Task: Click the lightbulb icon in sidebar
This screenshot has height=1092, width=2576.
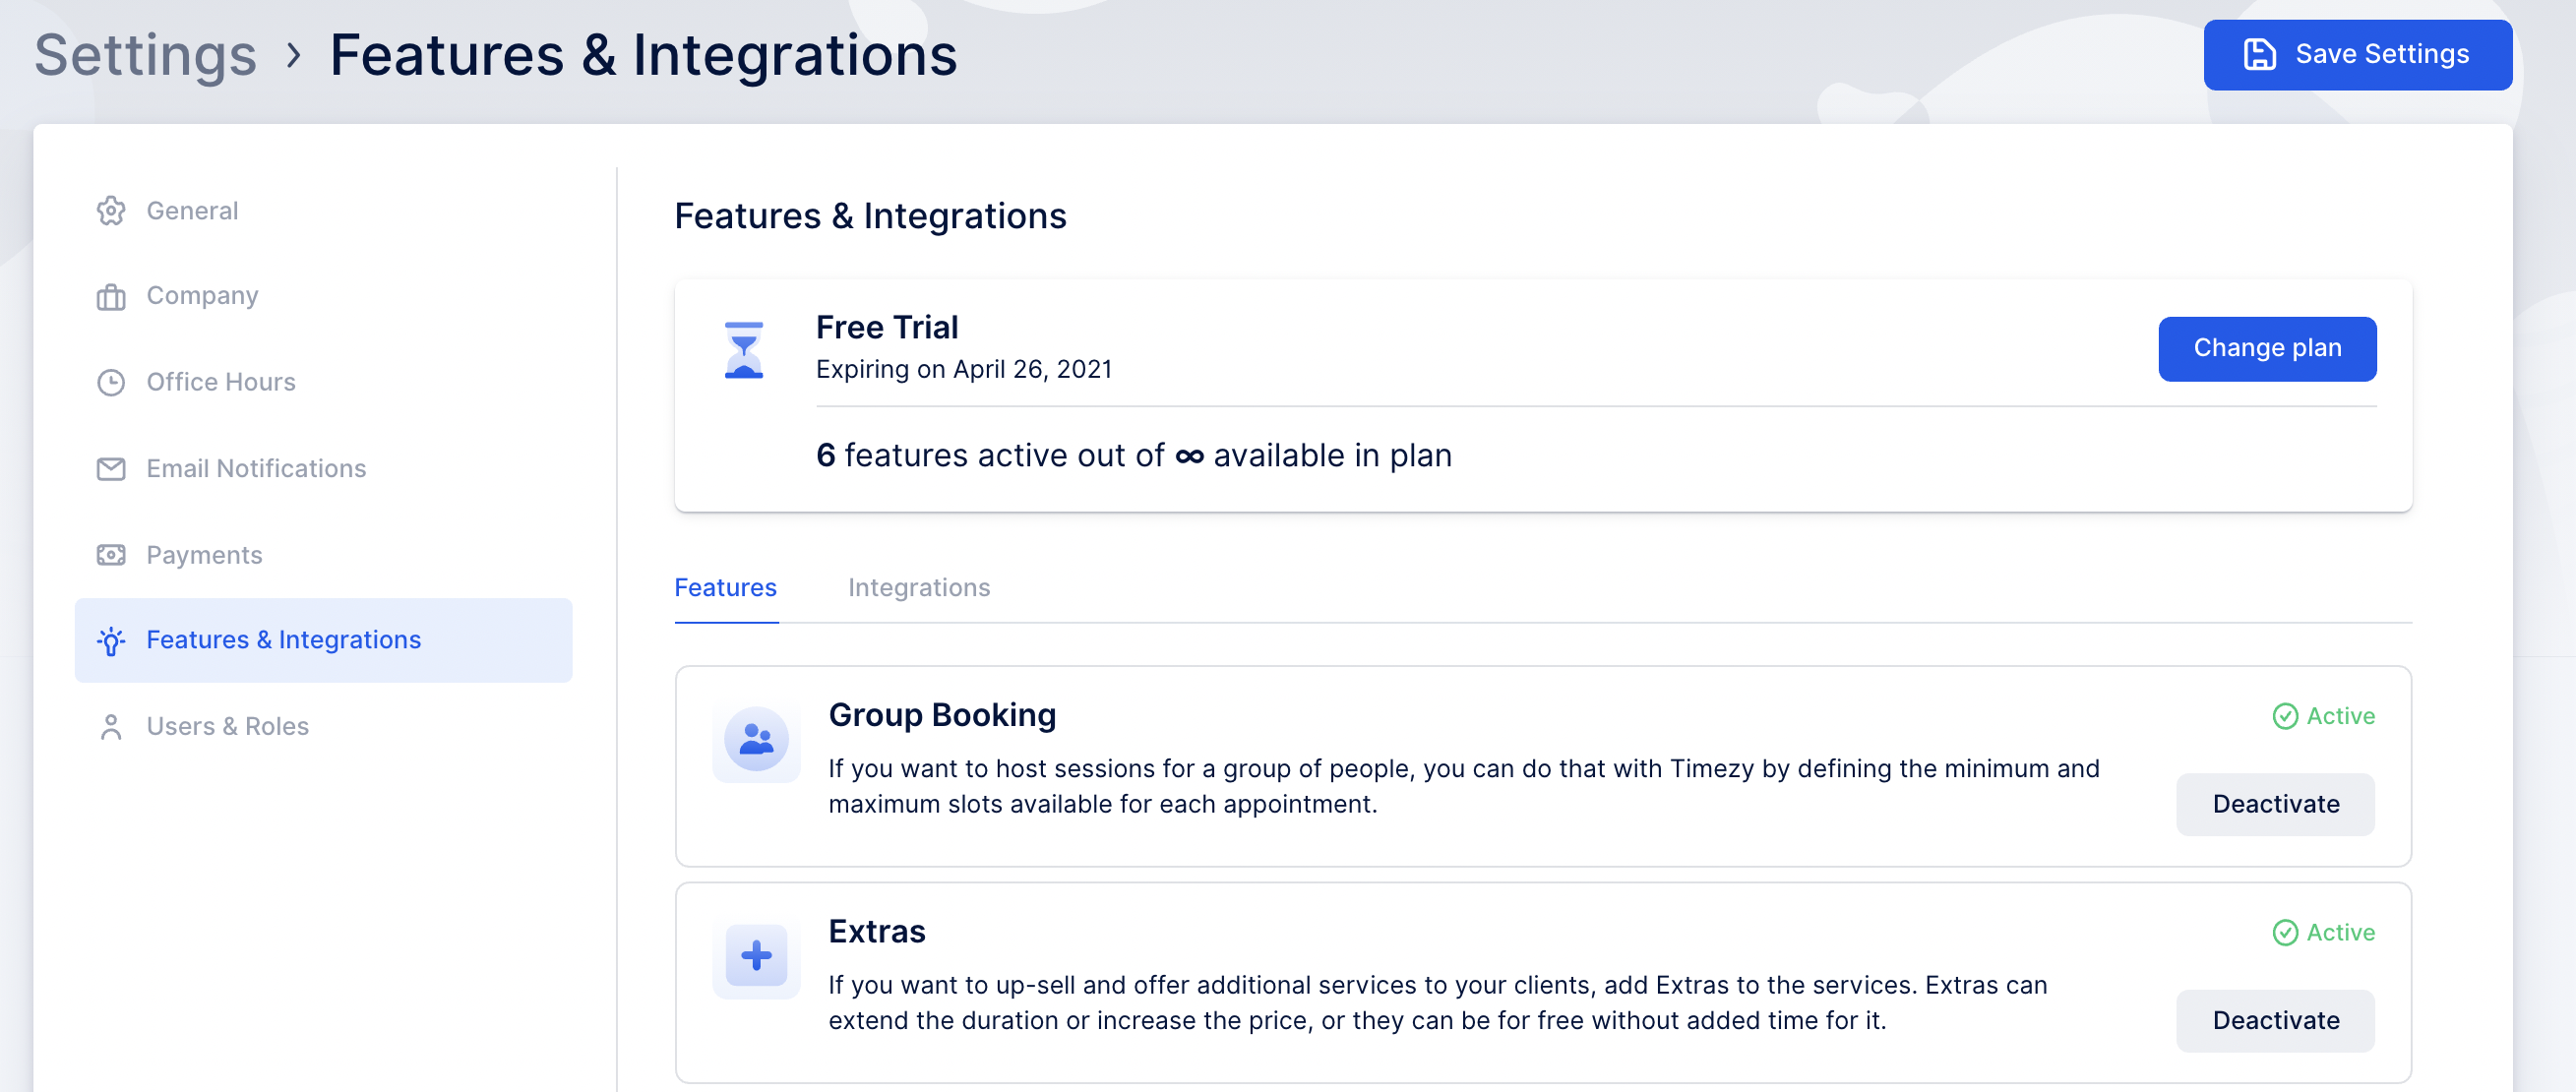Action: [x=111, y=641]
